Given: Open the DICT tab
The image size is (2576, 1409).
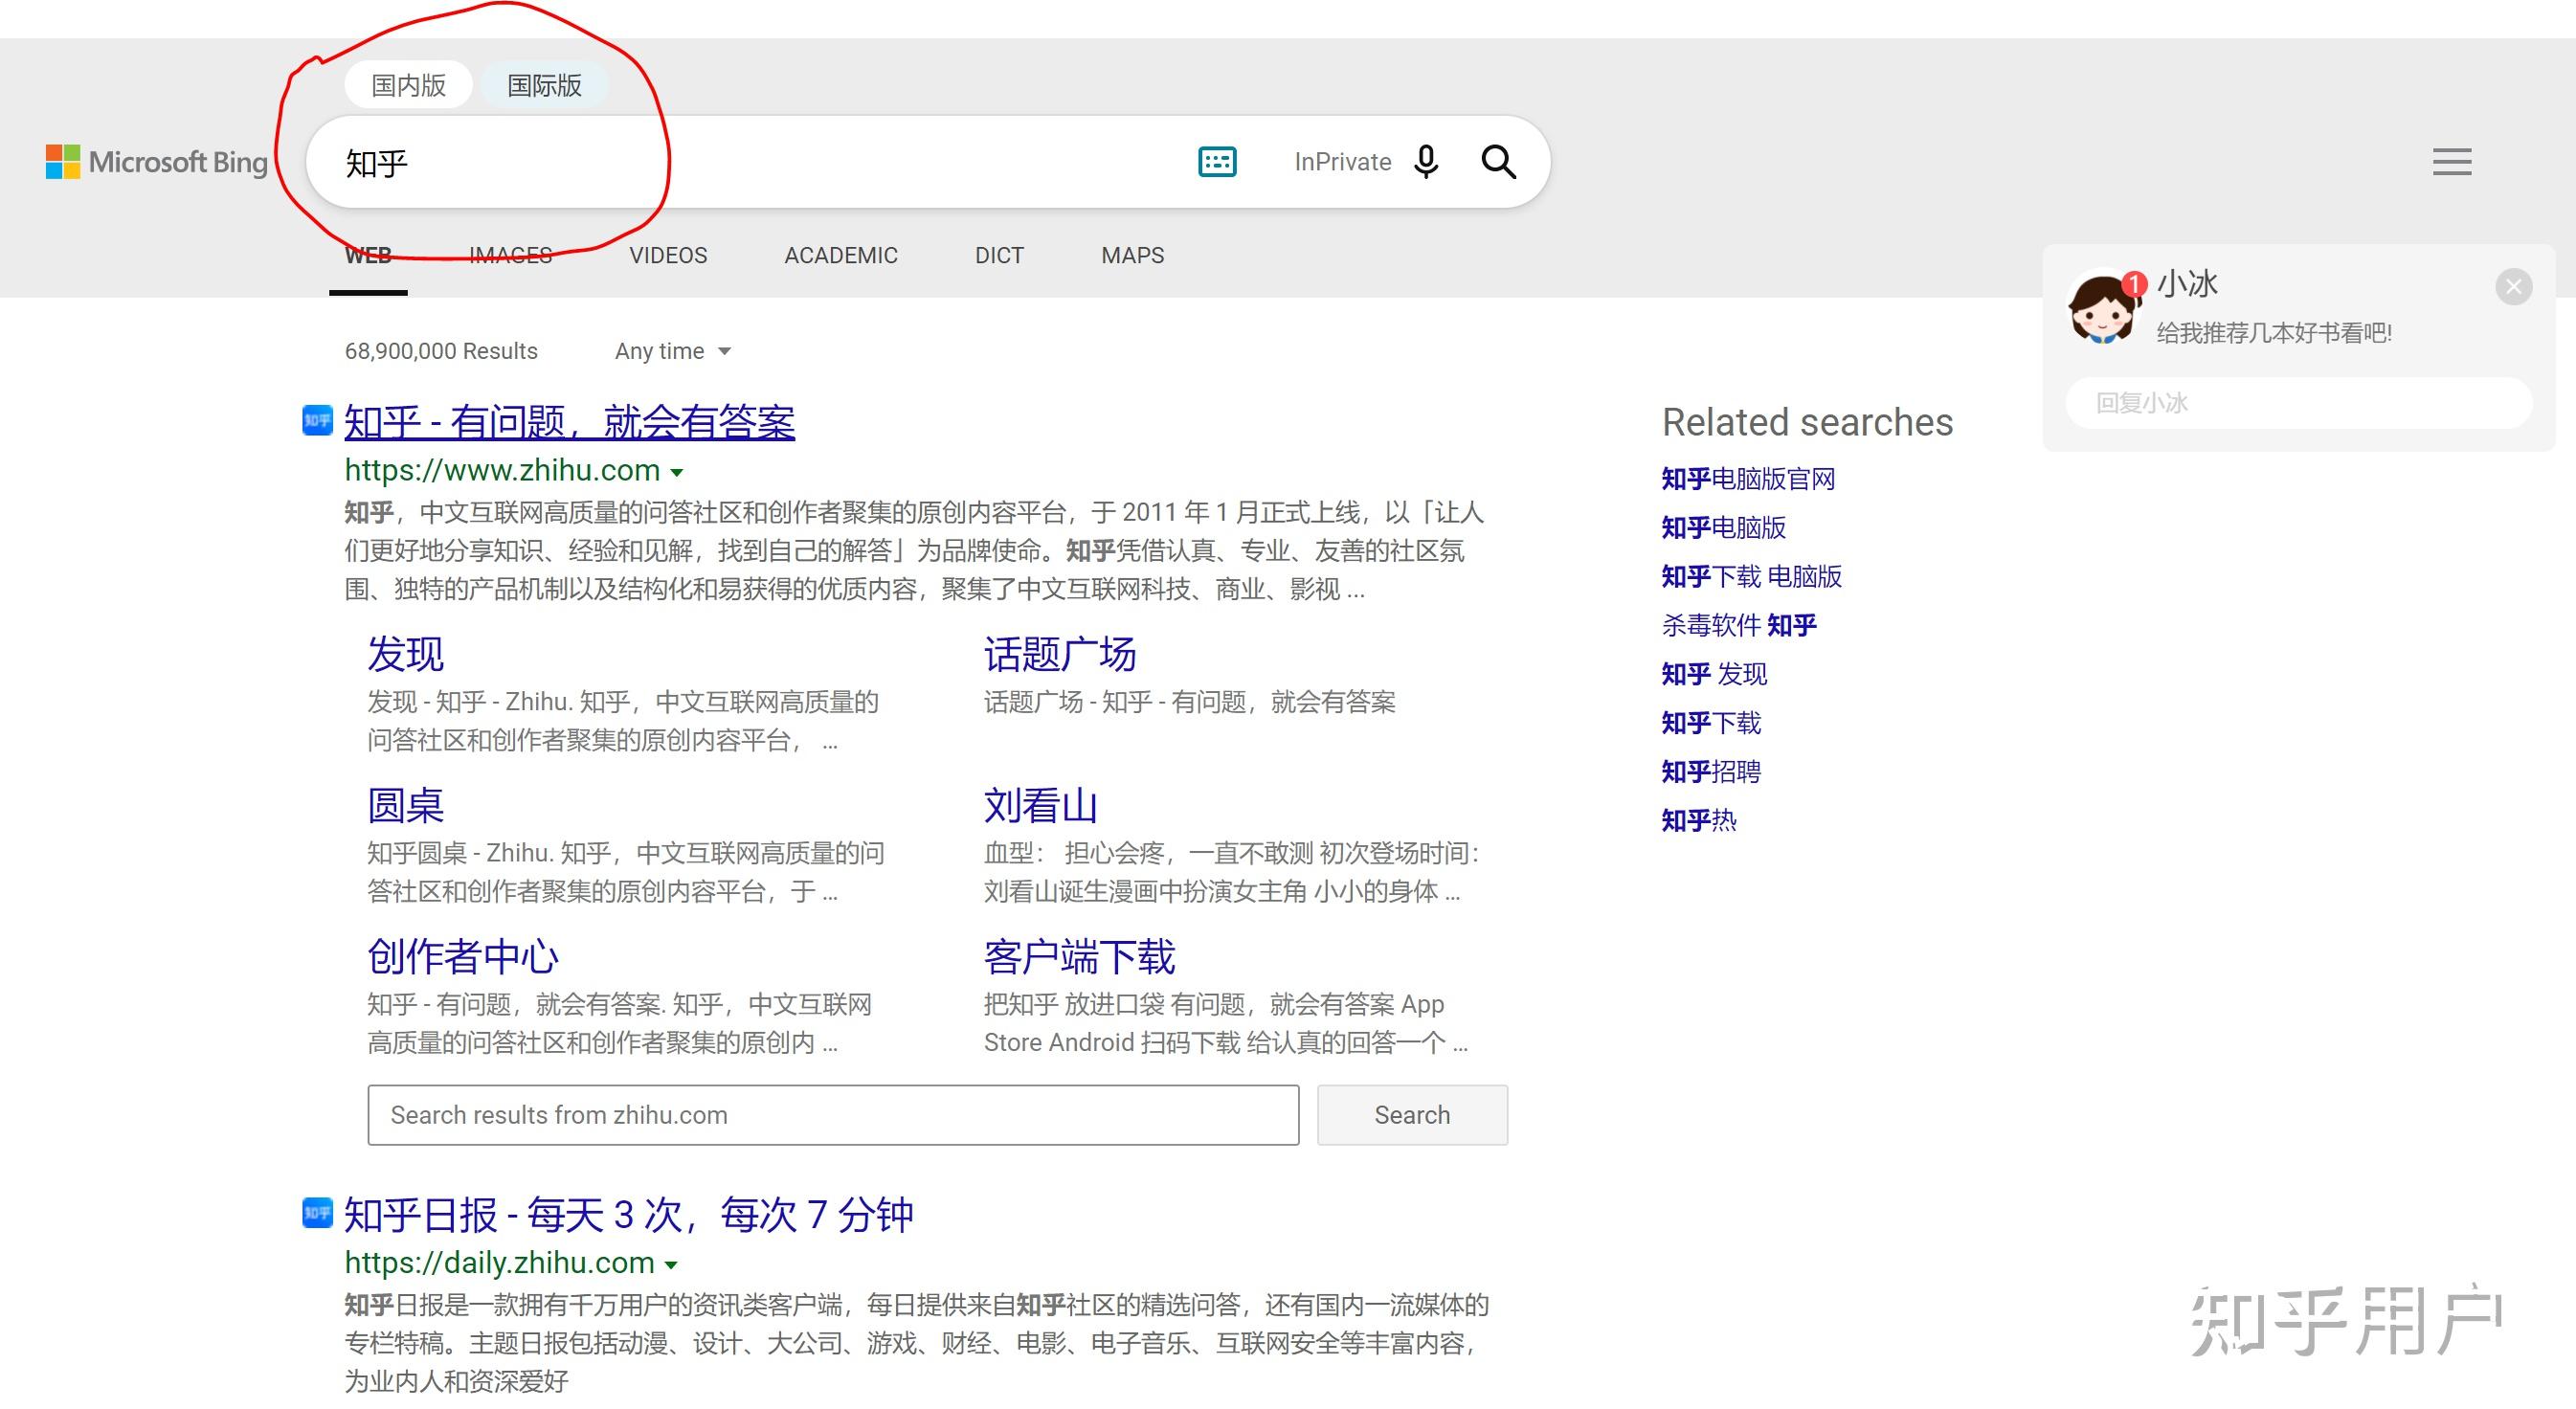Looking at the screenshot, I should (999, 256).
